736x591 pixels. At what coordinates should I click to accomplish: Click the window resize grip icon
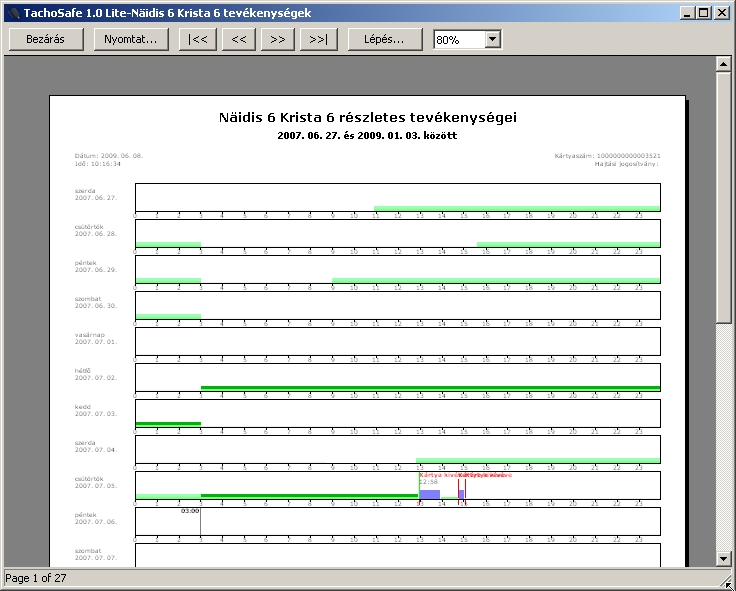[x=726, y=581]
